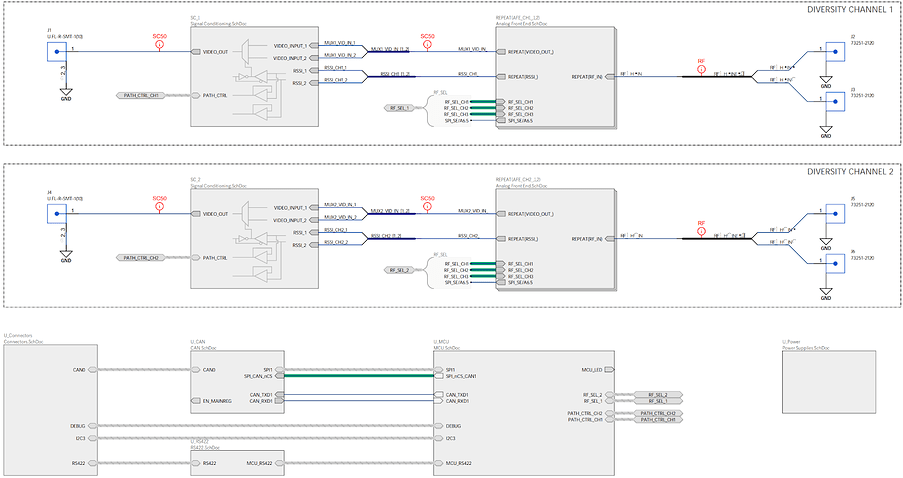Viewport: 903px width, 478px height.
Task: Select the PATH_CTRL_CH1 port left of SC_1
Action: [141, 96]
